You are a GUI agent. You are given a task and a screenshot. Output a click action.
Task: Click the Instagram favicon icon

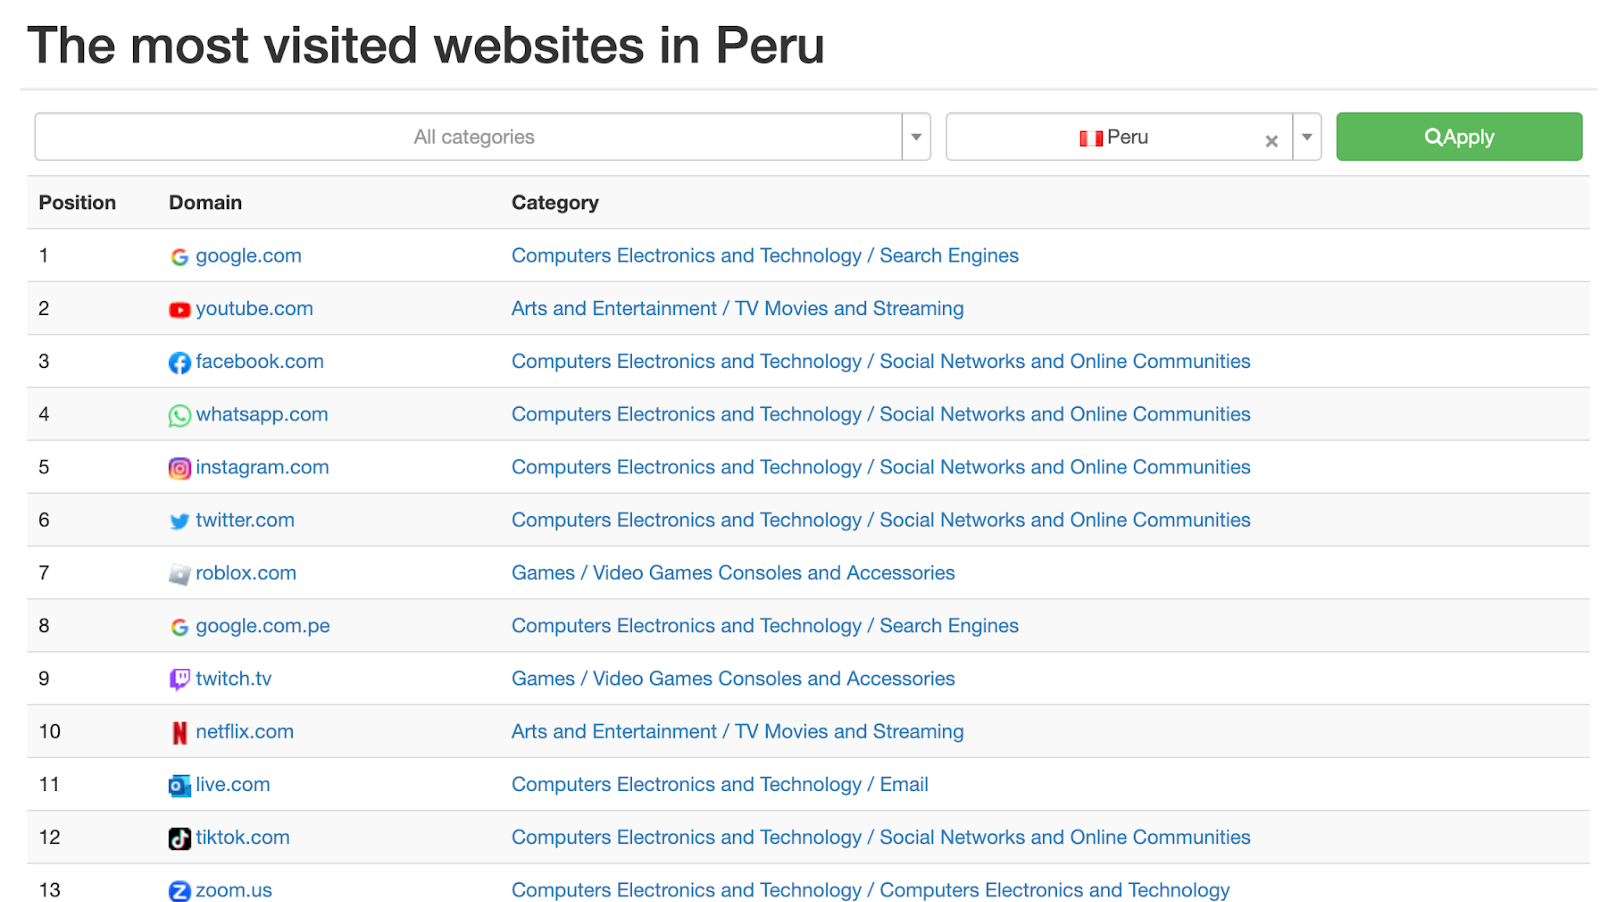tap(179, 468)
